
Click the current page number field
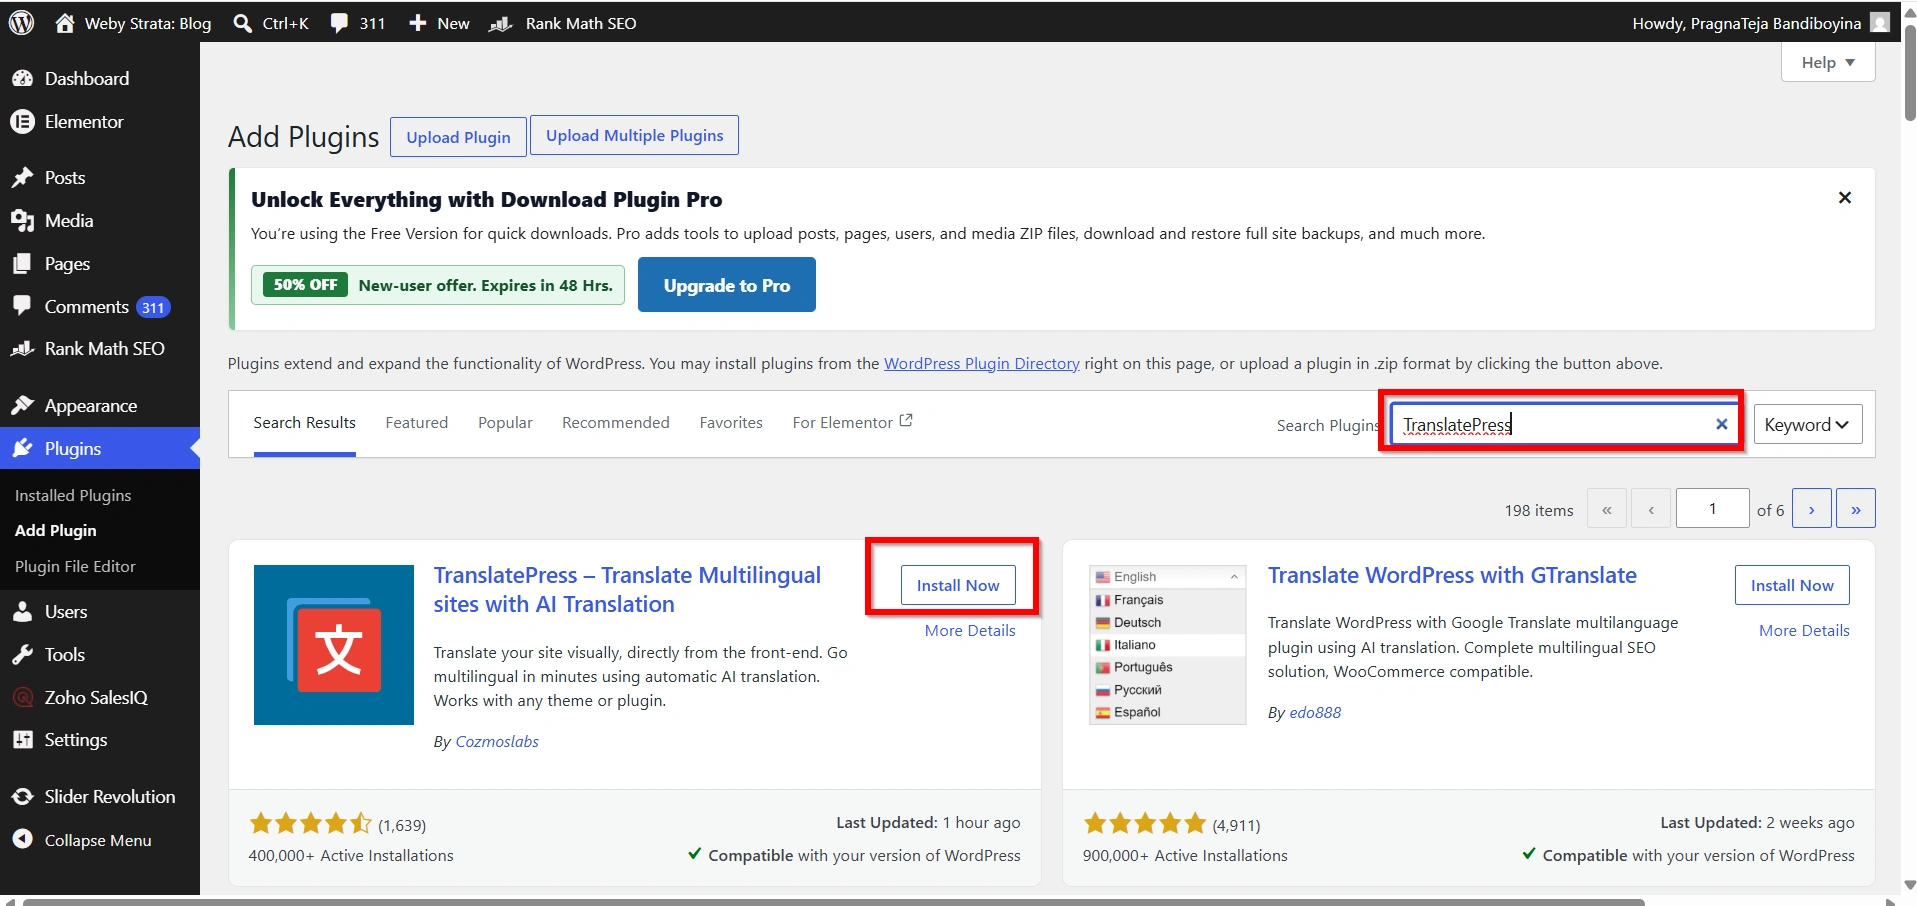pyautogui.click(x=1713, y=509)
